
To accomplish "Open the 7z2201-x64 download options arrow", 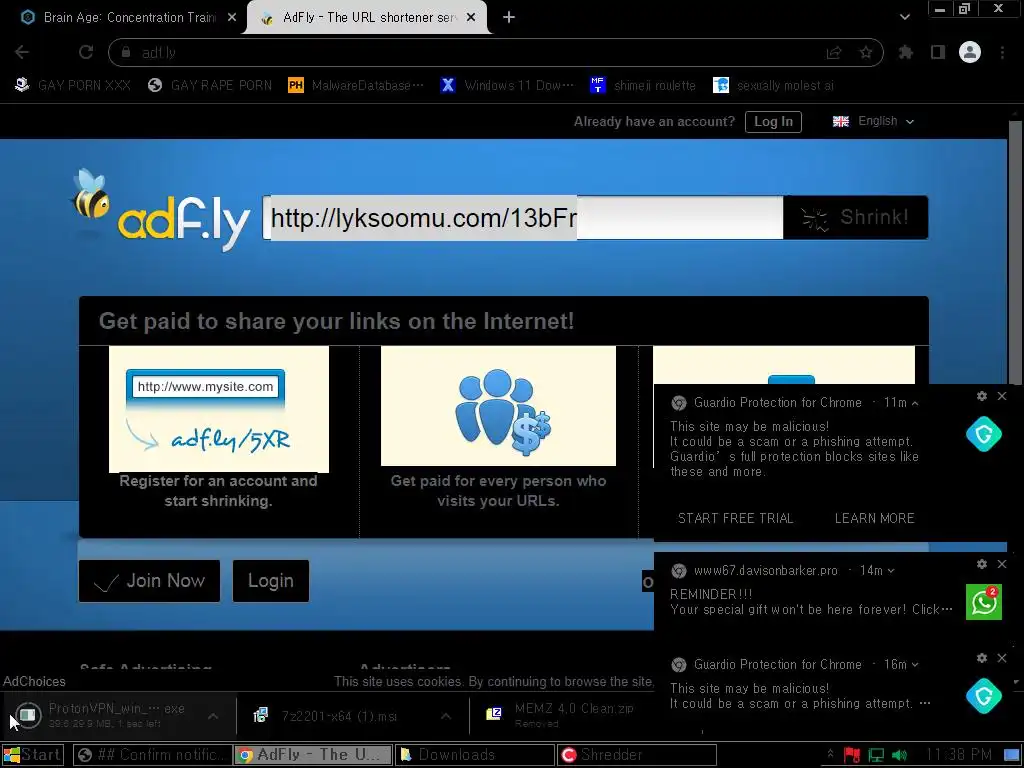I will point(445,716).
